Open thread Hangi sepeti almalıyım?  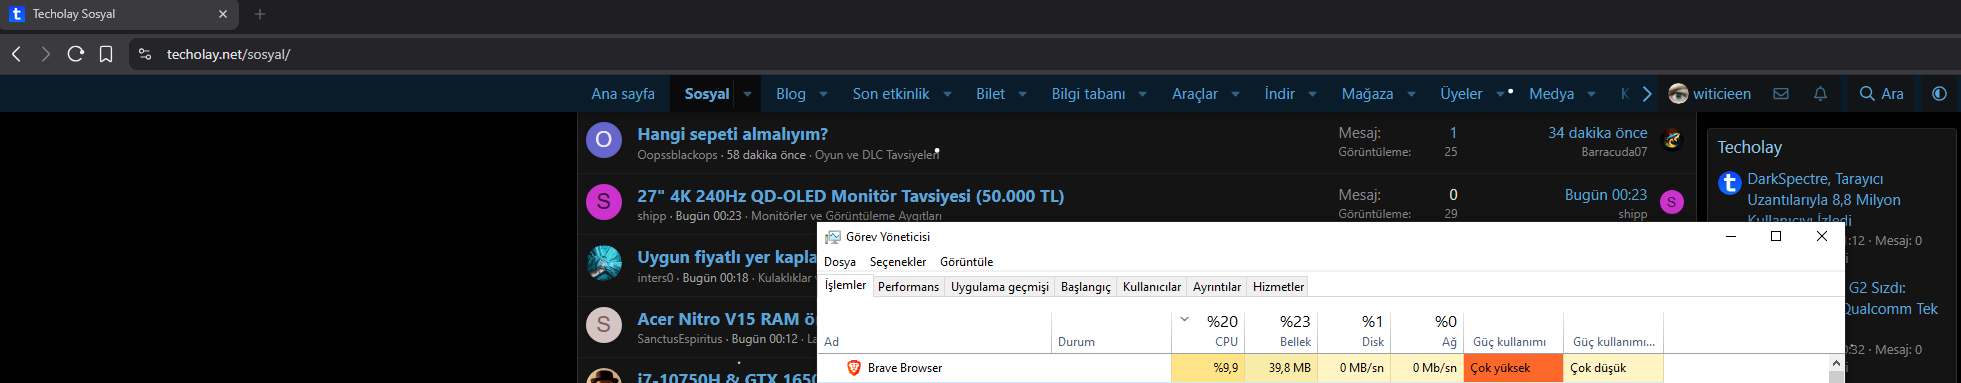point(732,134)
